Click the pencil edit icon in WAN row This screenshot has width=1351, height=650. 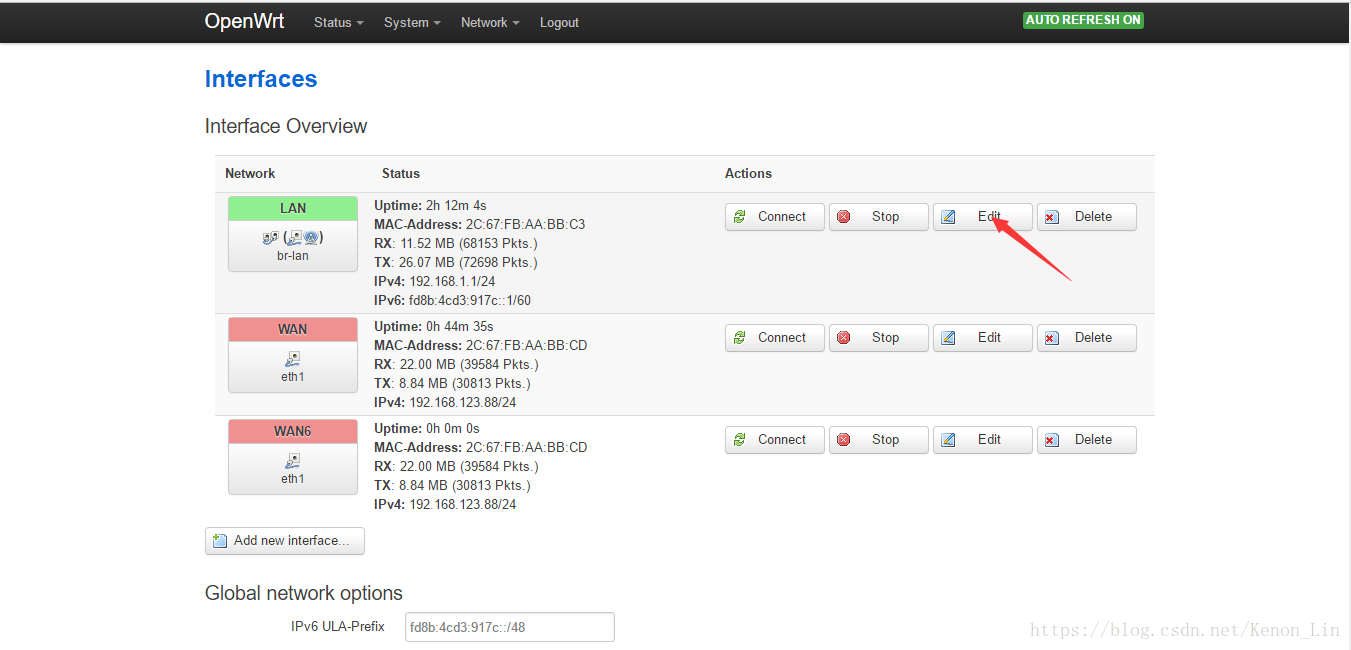pyautogui.click(x=948, y=338)
